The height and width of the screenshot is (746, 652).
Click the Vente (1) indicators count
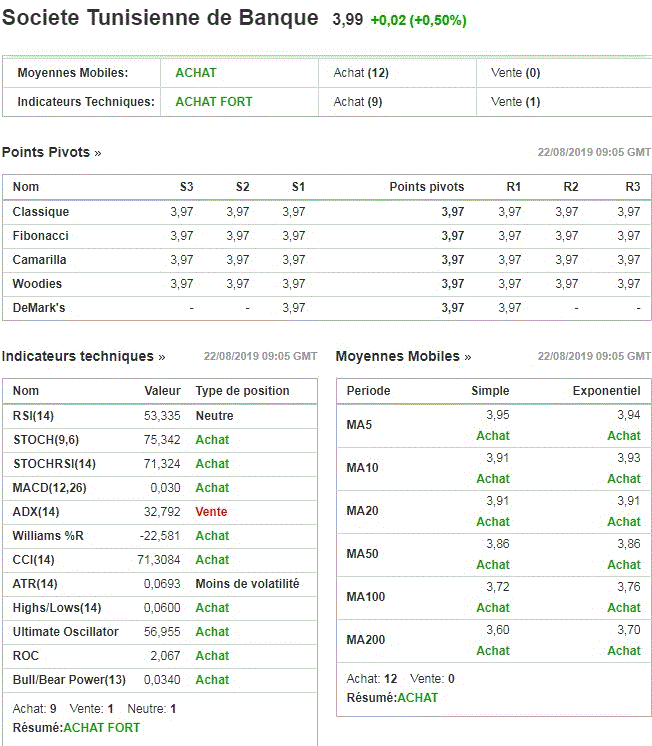point(515,102)
